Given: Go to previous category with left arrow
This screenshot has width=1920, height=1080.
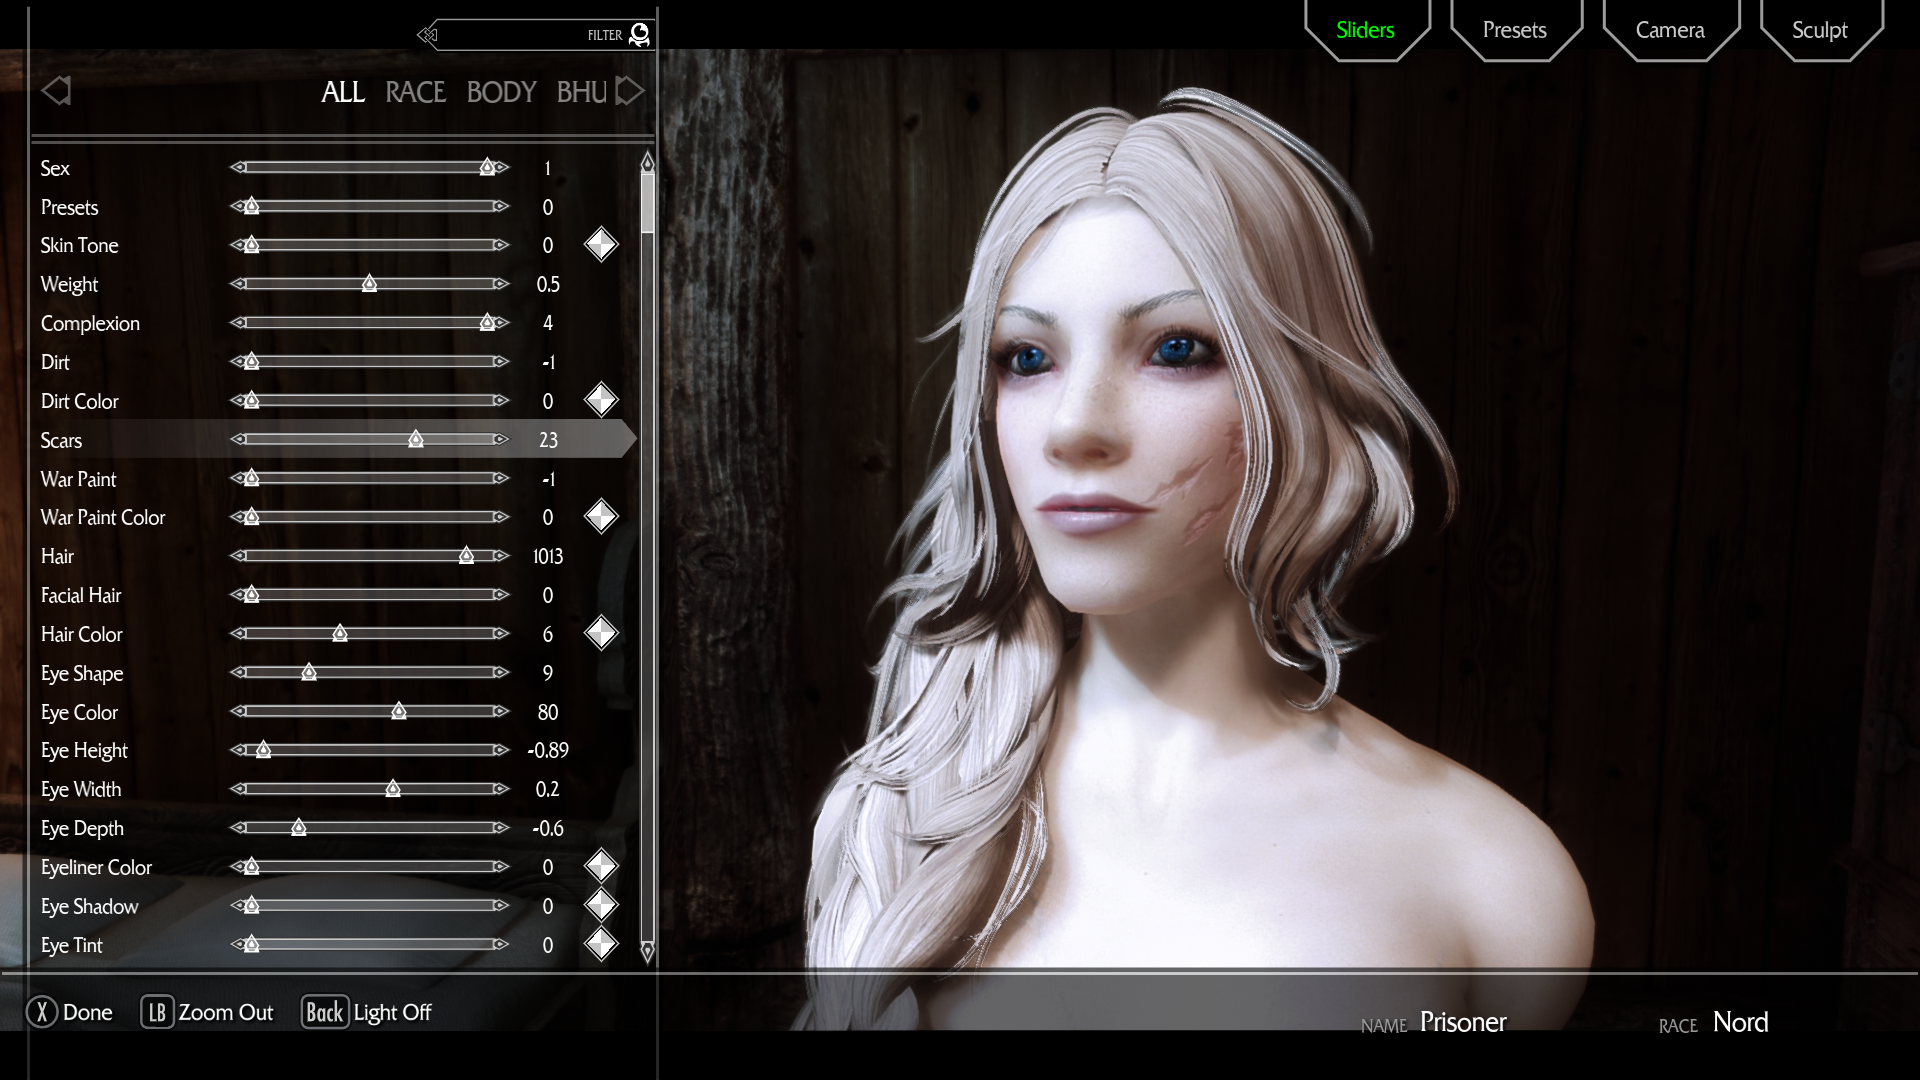Looking at the screenshot, I should 56,91.
